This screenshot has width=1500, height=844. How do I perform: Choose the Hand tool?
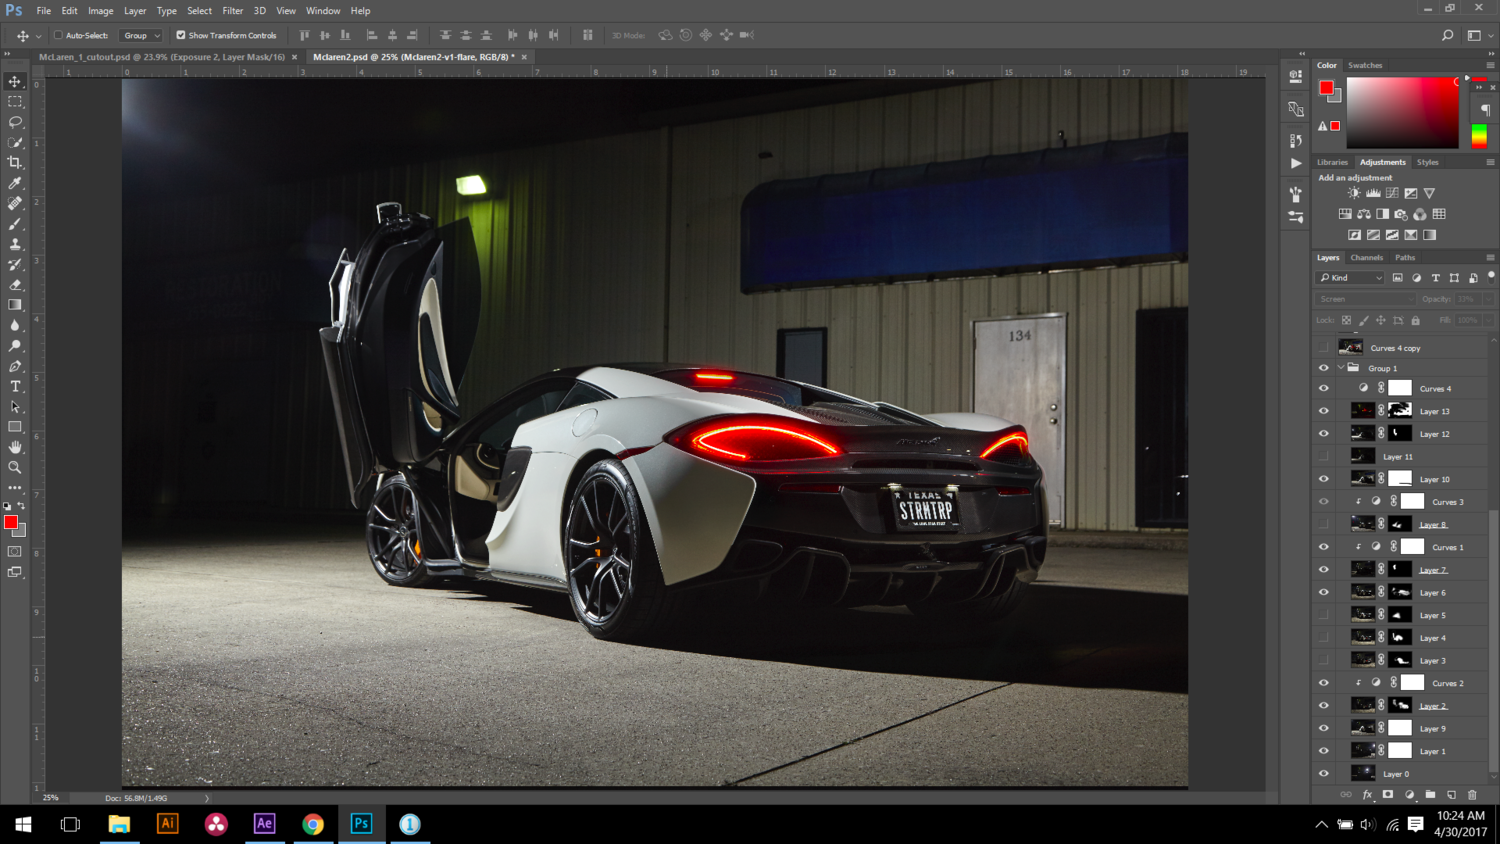coord(15,447)
